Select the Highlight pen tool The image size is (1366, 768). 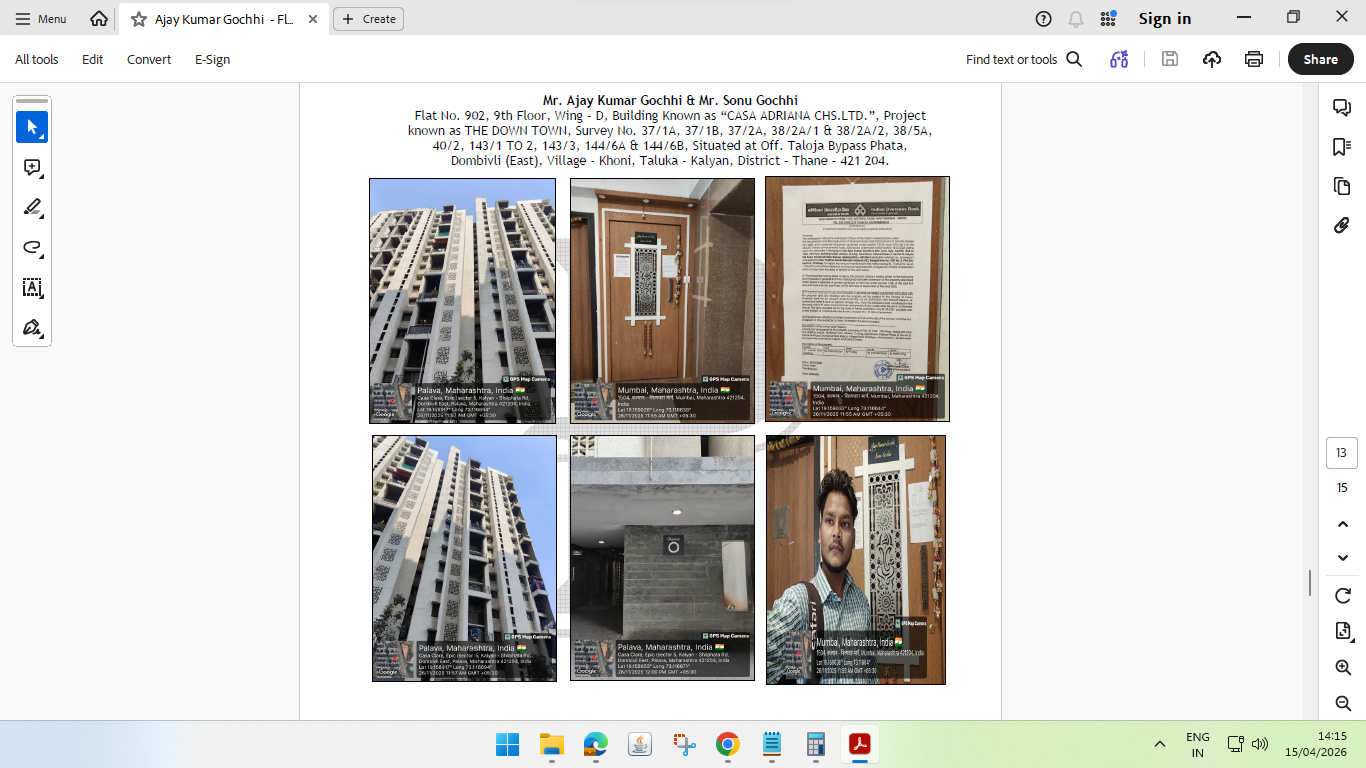(x=32, y=208)
